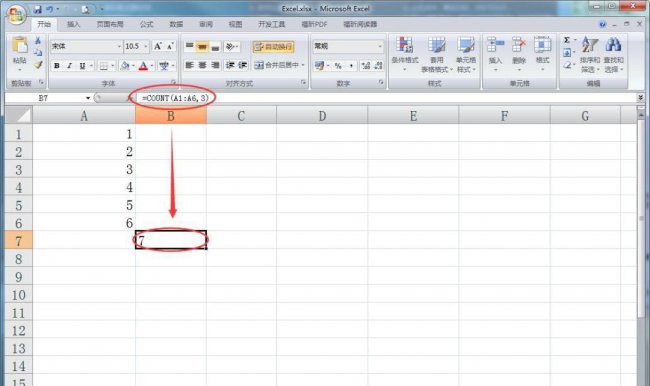Viewport: 650px width, 386px height.
Task: Click Delete cells (删除) button
Action: [519, 54]
